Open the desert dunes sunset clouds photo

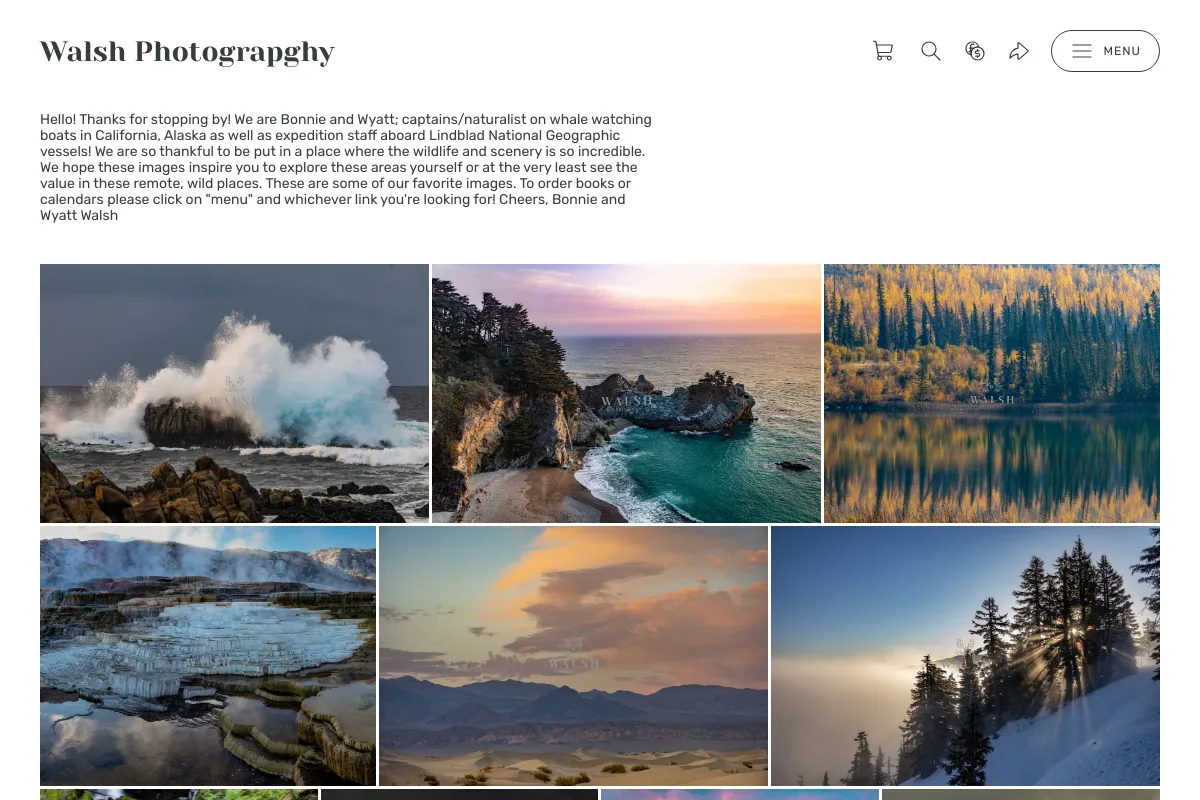(573, 656)
